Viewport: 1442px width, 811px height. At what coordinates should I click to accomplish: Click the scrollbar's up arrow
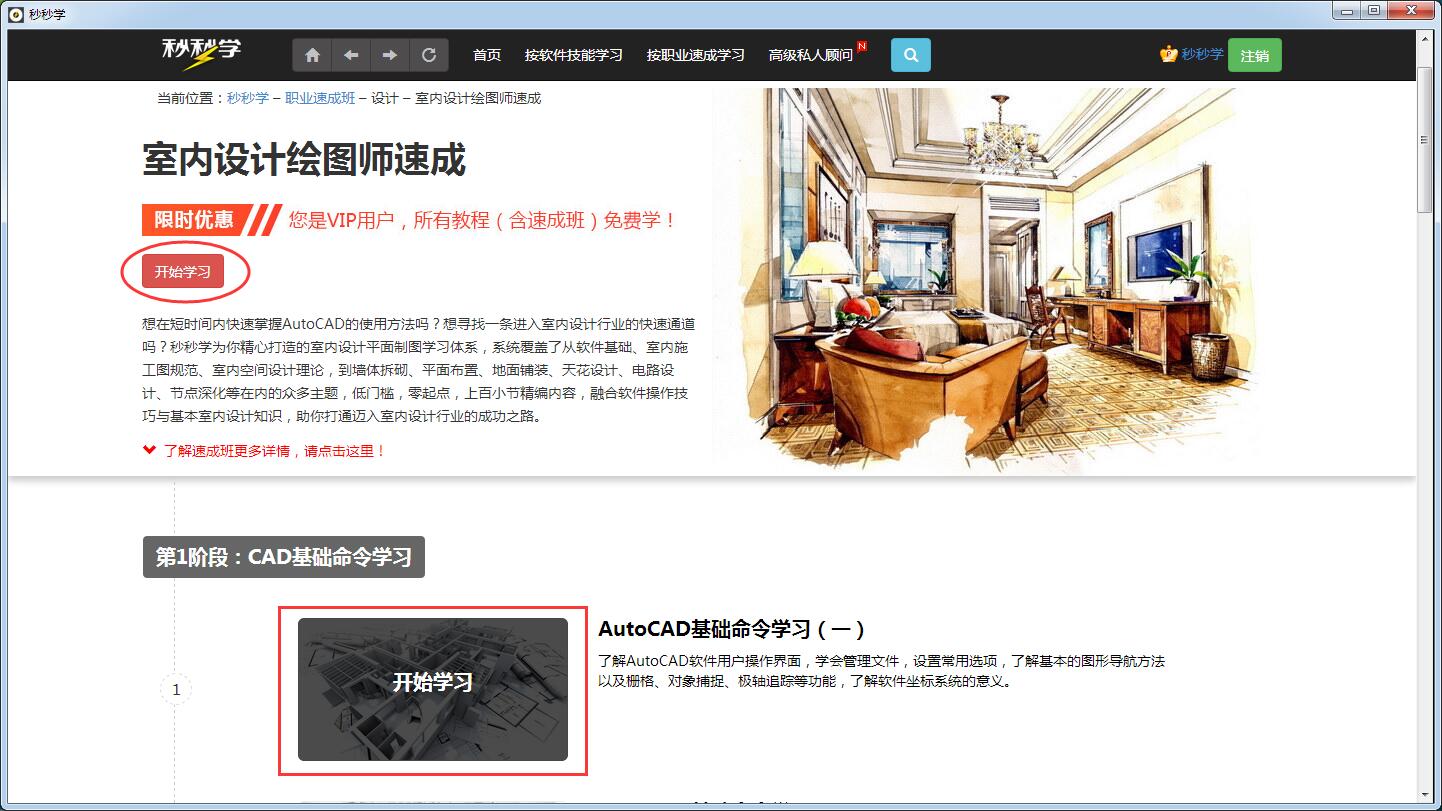click(x=1425, y=37)
